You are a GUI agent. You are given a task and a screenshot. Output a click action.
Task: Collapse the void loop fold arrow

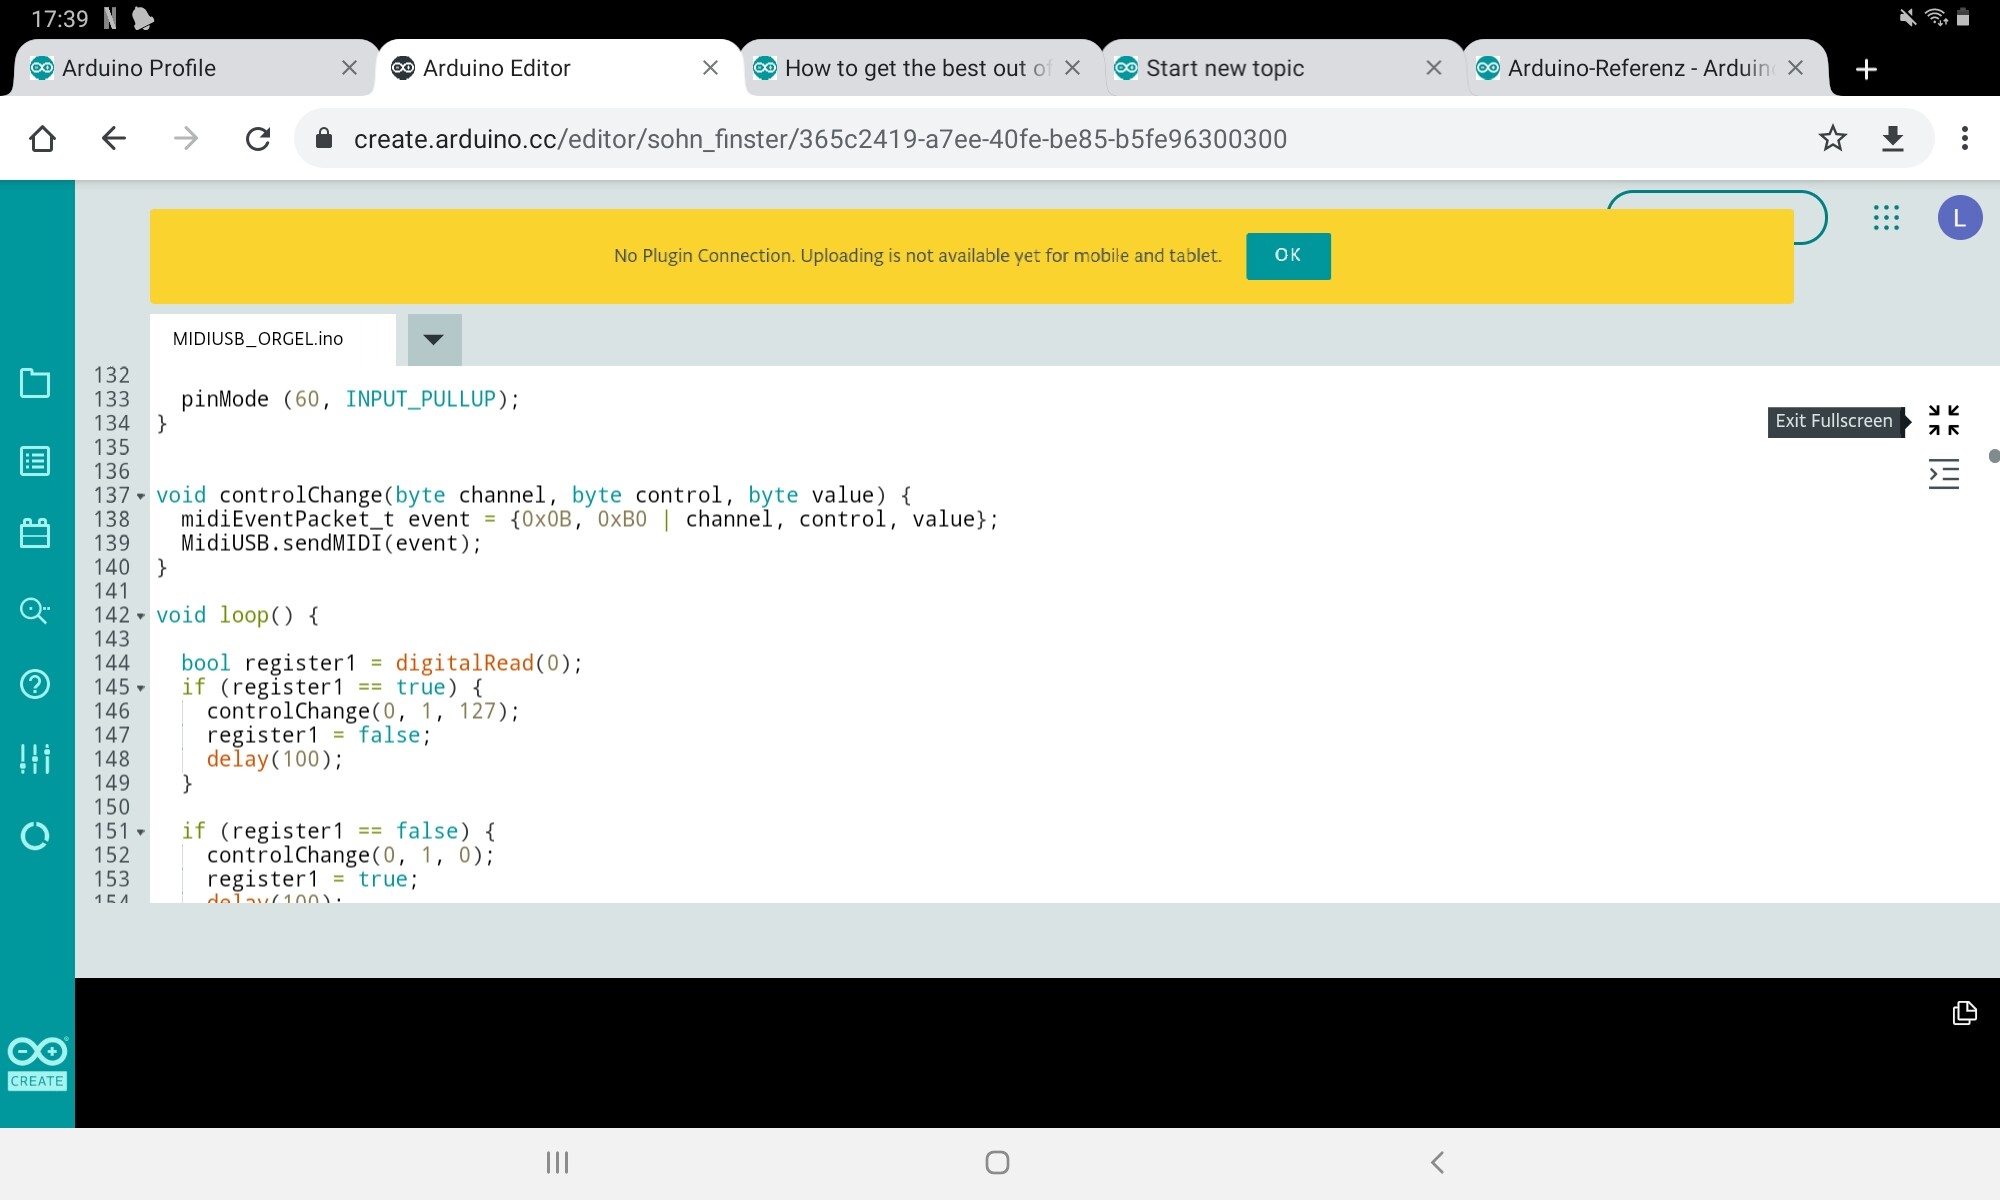[x=140, y=616]
